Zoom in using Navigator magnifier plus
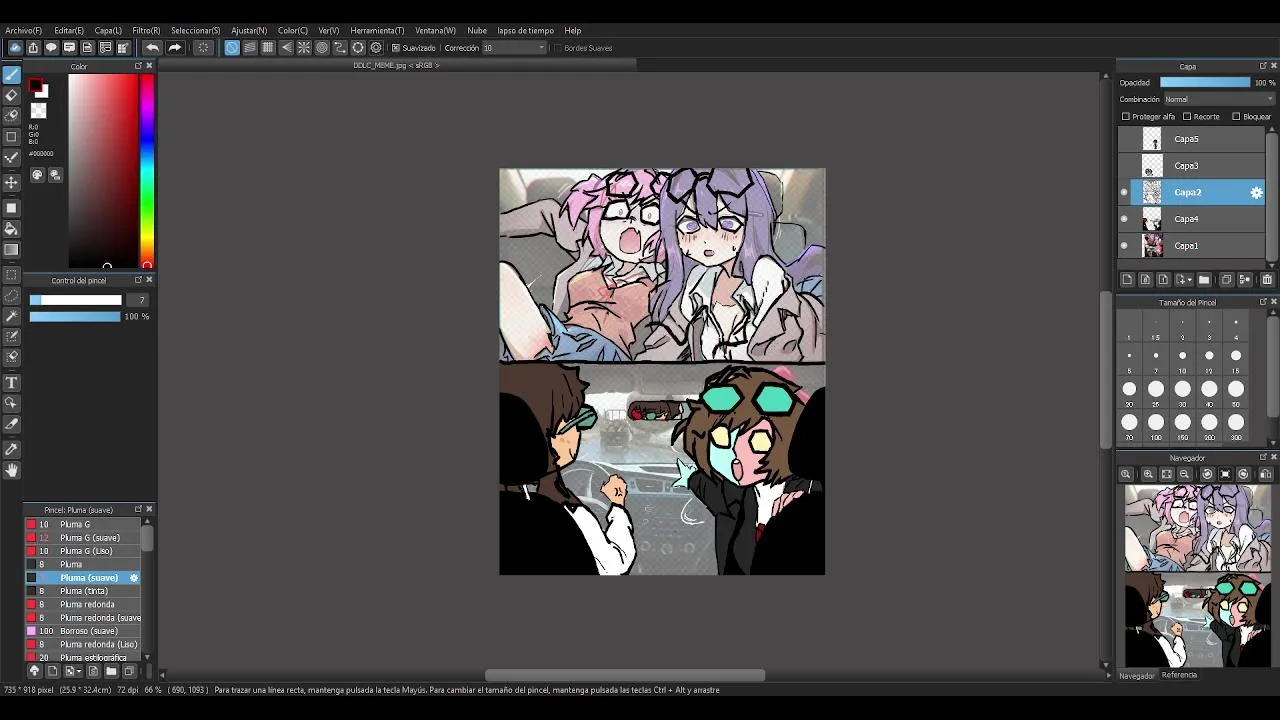 [1148, 474]
